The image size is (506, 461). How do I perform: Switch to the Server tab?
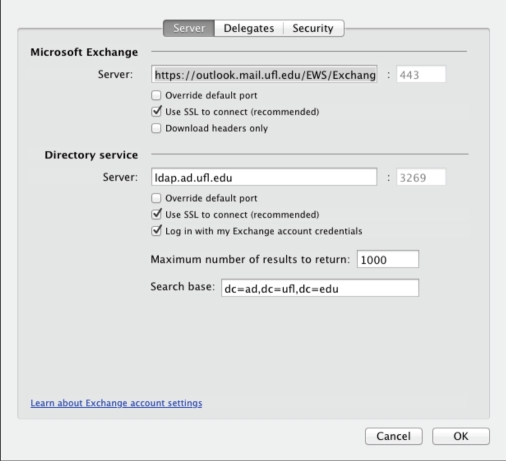[x=189, y=28]
